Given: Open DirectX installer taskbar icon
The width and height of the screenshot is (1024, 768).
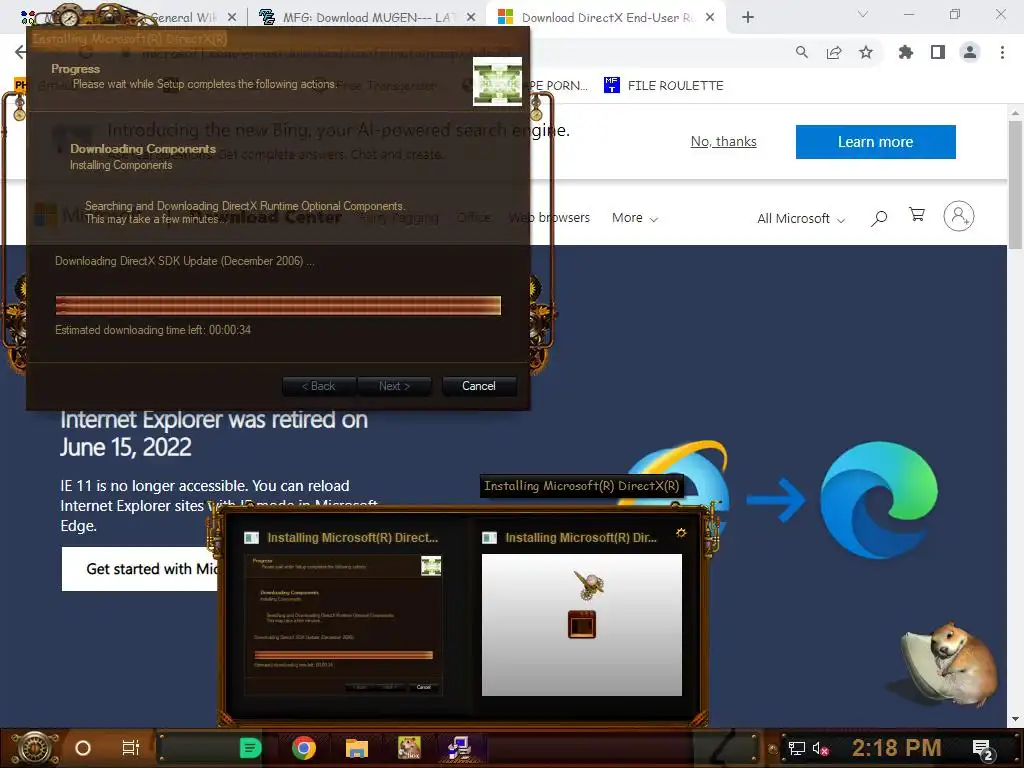Looking at the screenshot, I should point(460,748).
